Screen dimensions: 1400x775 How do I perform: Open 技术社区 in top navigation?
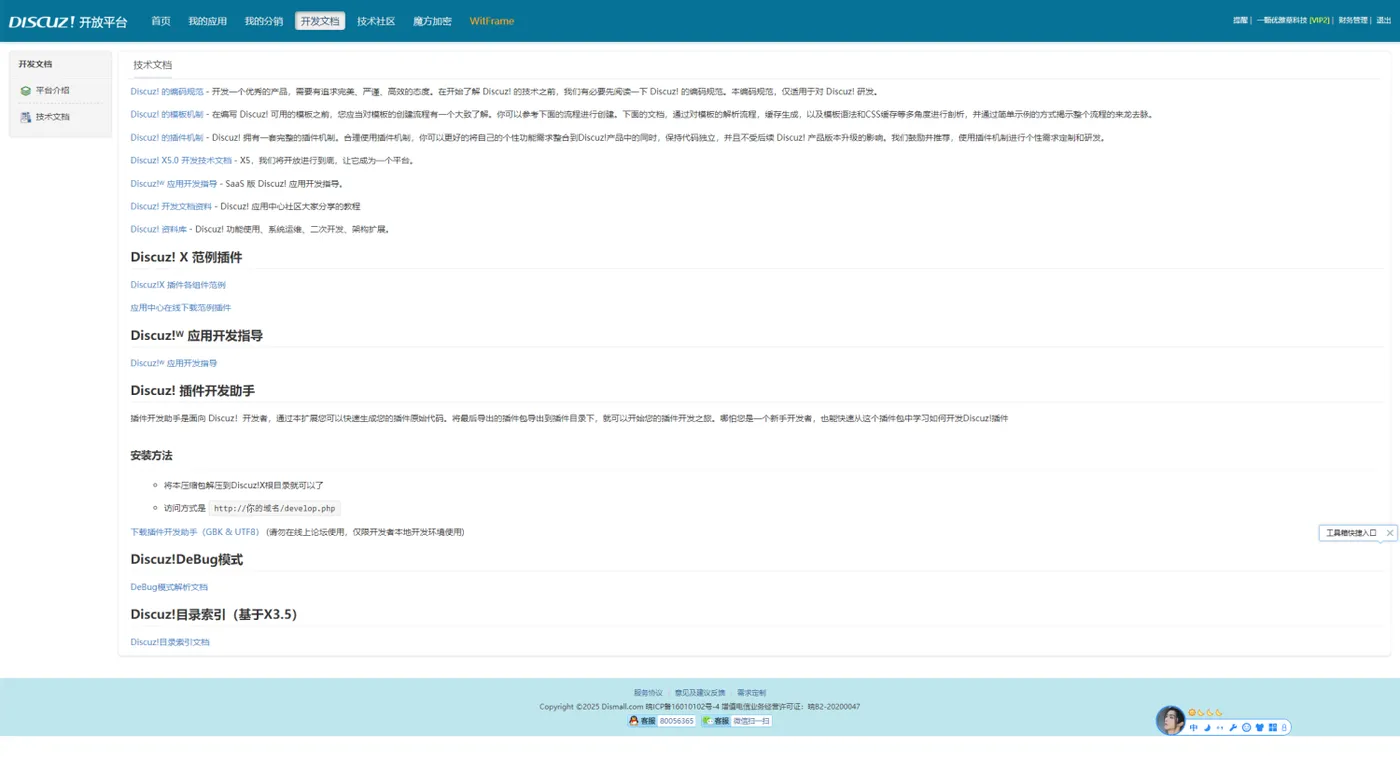click(x=376, y=21)
